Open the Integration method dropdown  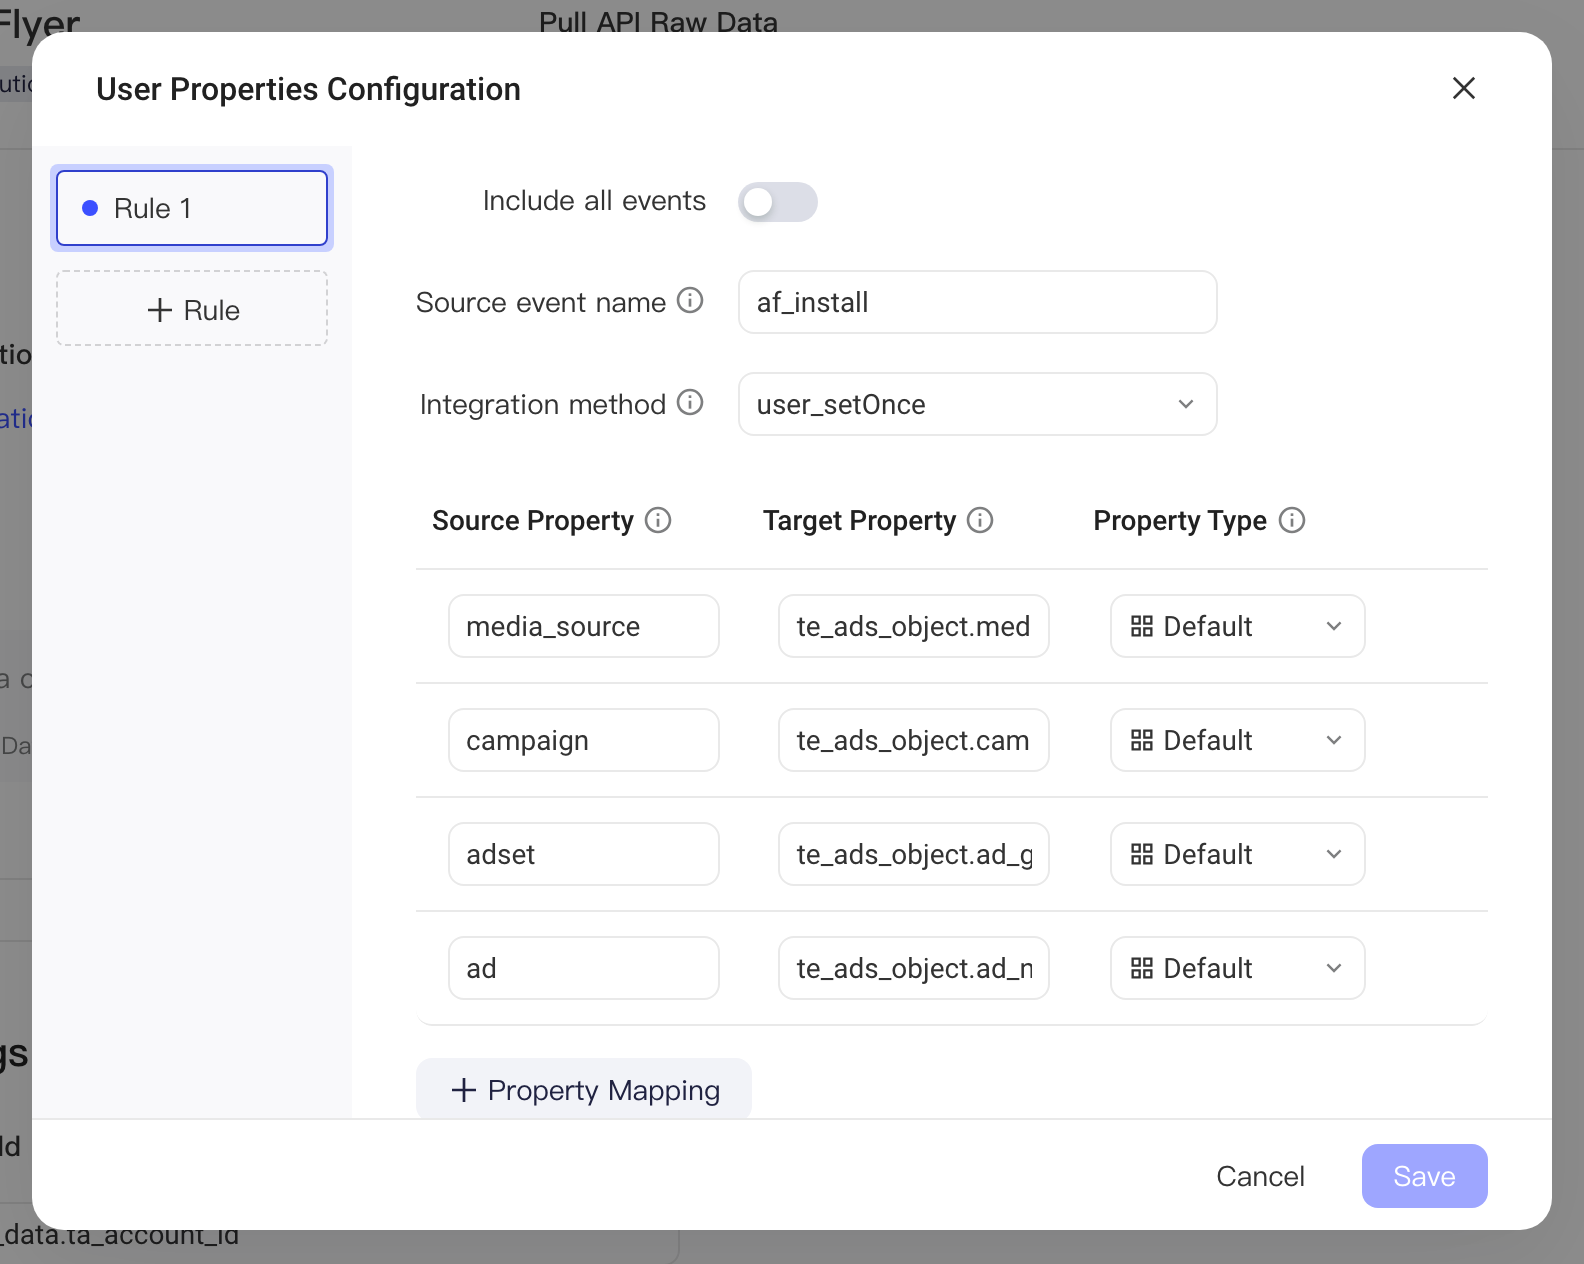[x=978, y=404]
